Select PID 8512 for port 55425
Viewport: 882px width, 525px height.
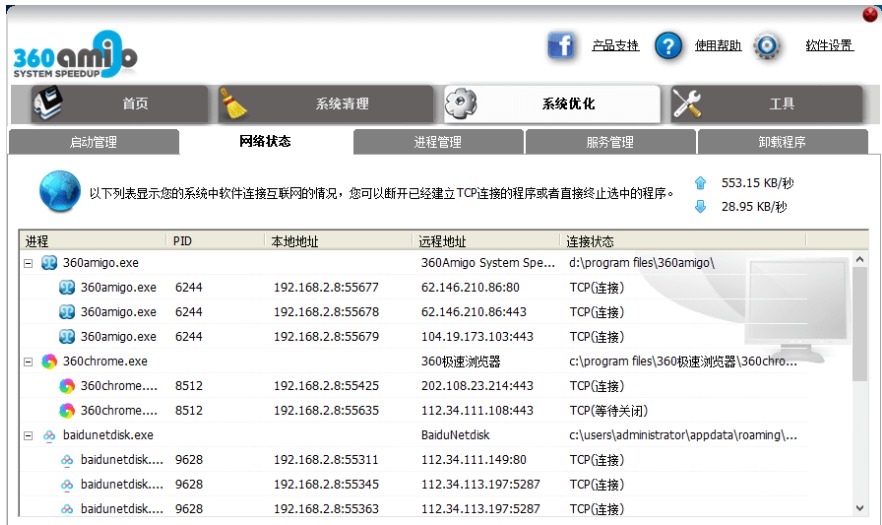click(188, 385)
